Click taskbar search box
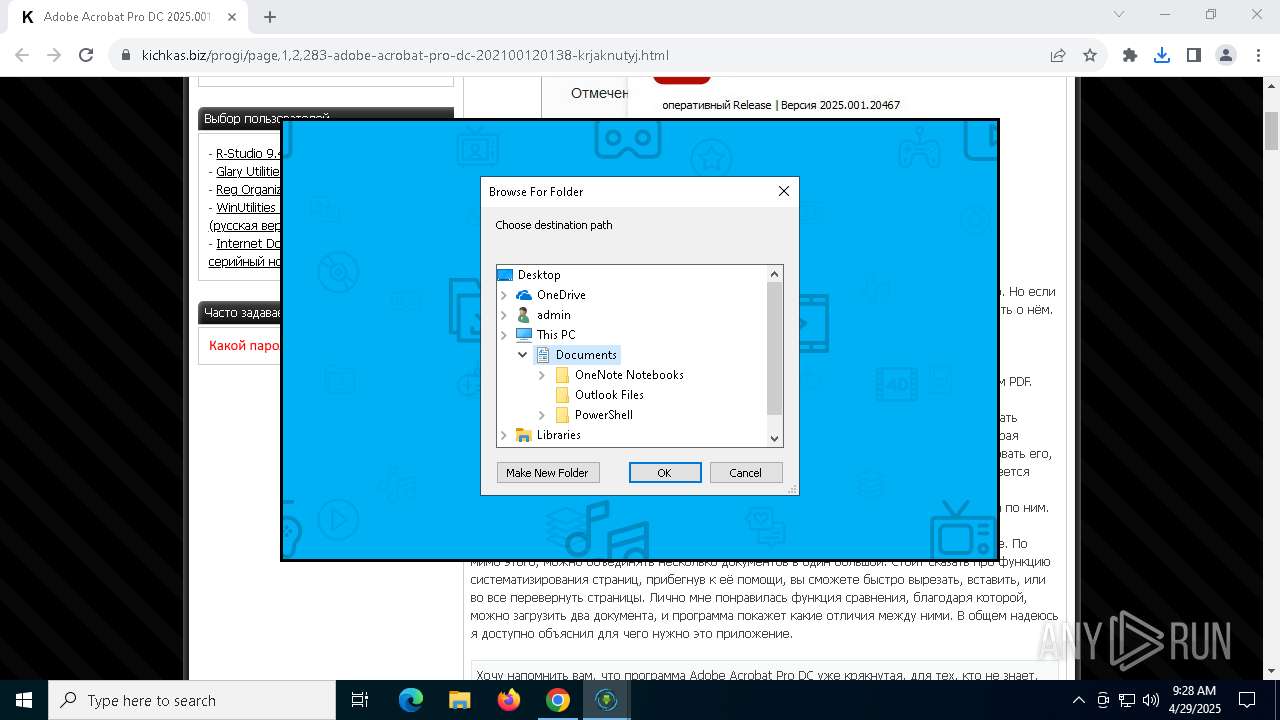Viewport: 1280px width, 720px height. 192,700
